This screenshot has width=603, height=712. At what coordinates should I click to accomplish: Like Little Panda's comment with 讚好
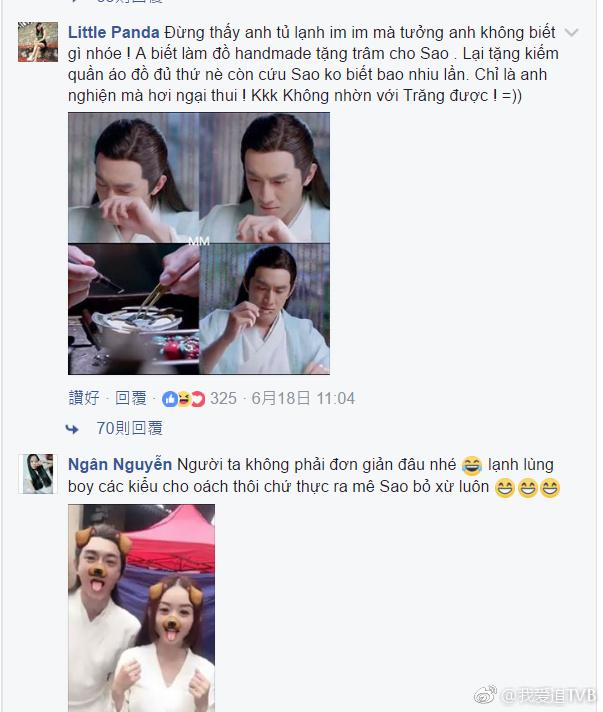[x=84, y=398]
